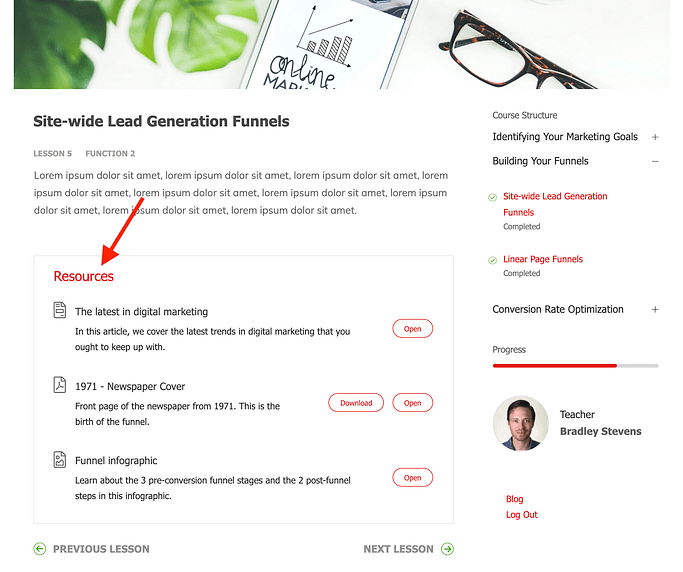
Task: Download the 1971 Newspaper Cover file
Action: pos(356,403)
